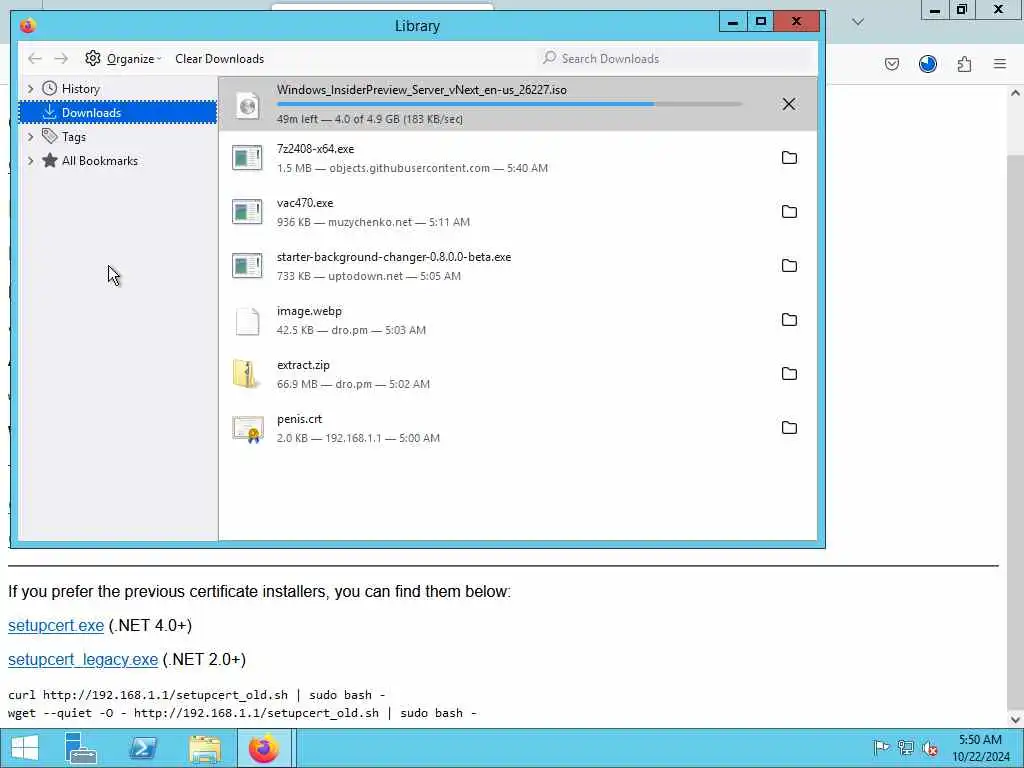Launch Server Manager from the taskbar

81,748
